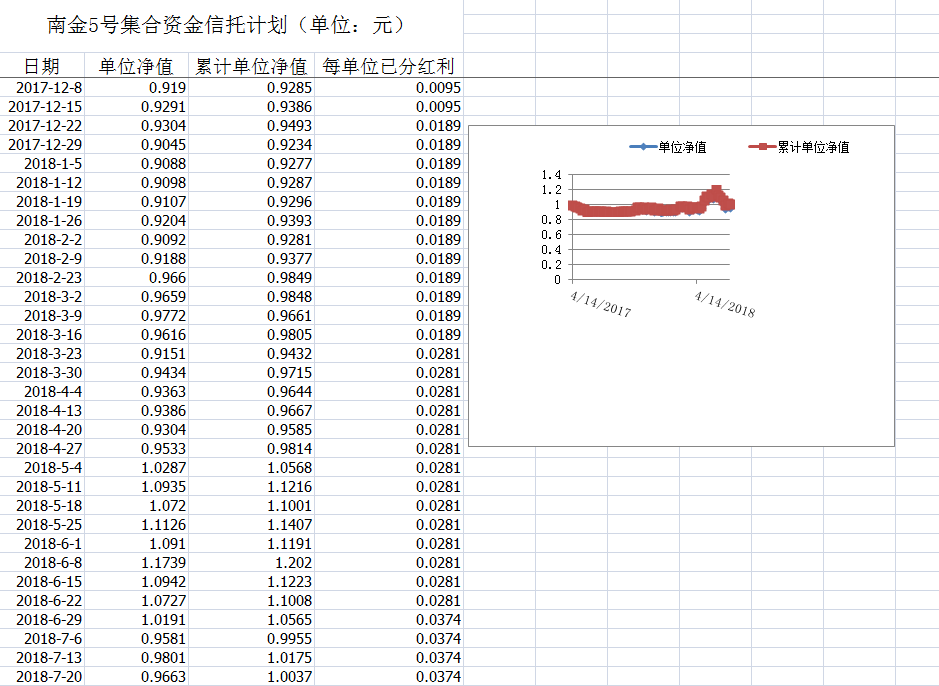Click the 1.4 value on chart vertical axis
This screenshot has width=939, height=686.
click(x=551, y=175)
